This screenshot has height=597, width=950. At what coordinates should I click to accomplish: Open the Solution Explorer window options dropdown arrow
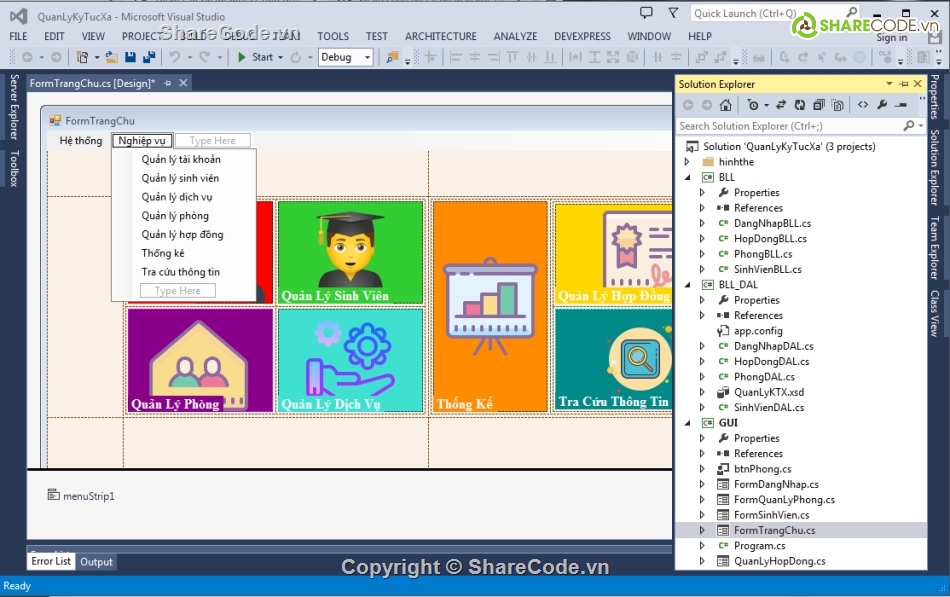889,84
